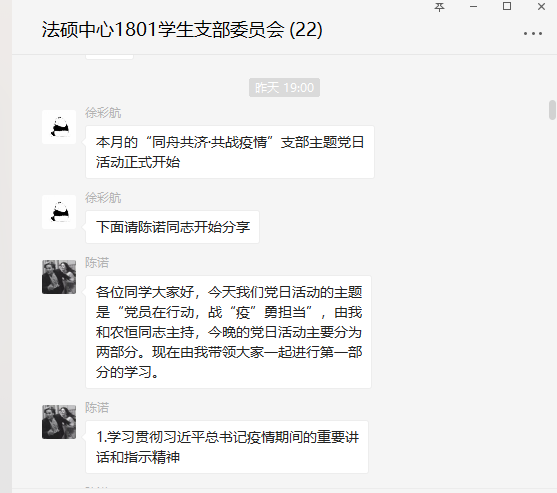Open 陈诺's avatar beside 各位同学大家好 message
The height and width of the screenshot is (493, 557).
(59, 277)
